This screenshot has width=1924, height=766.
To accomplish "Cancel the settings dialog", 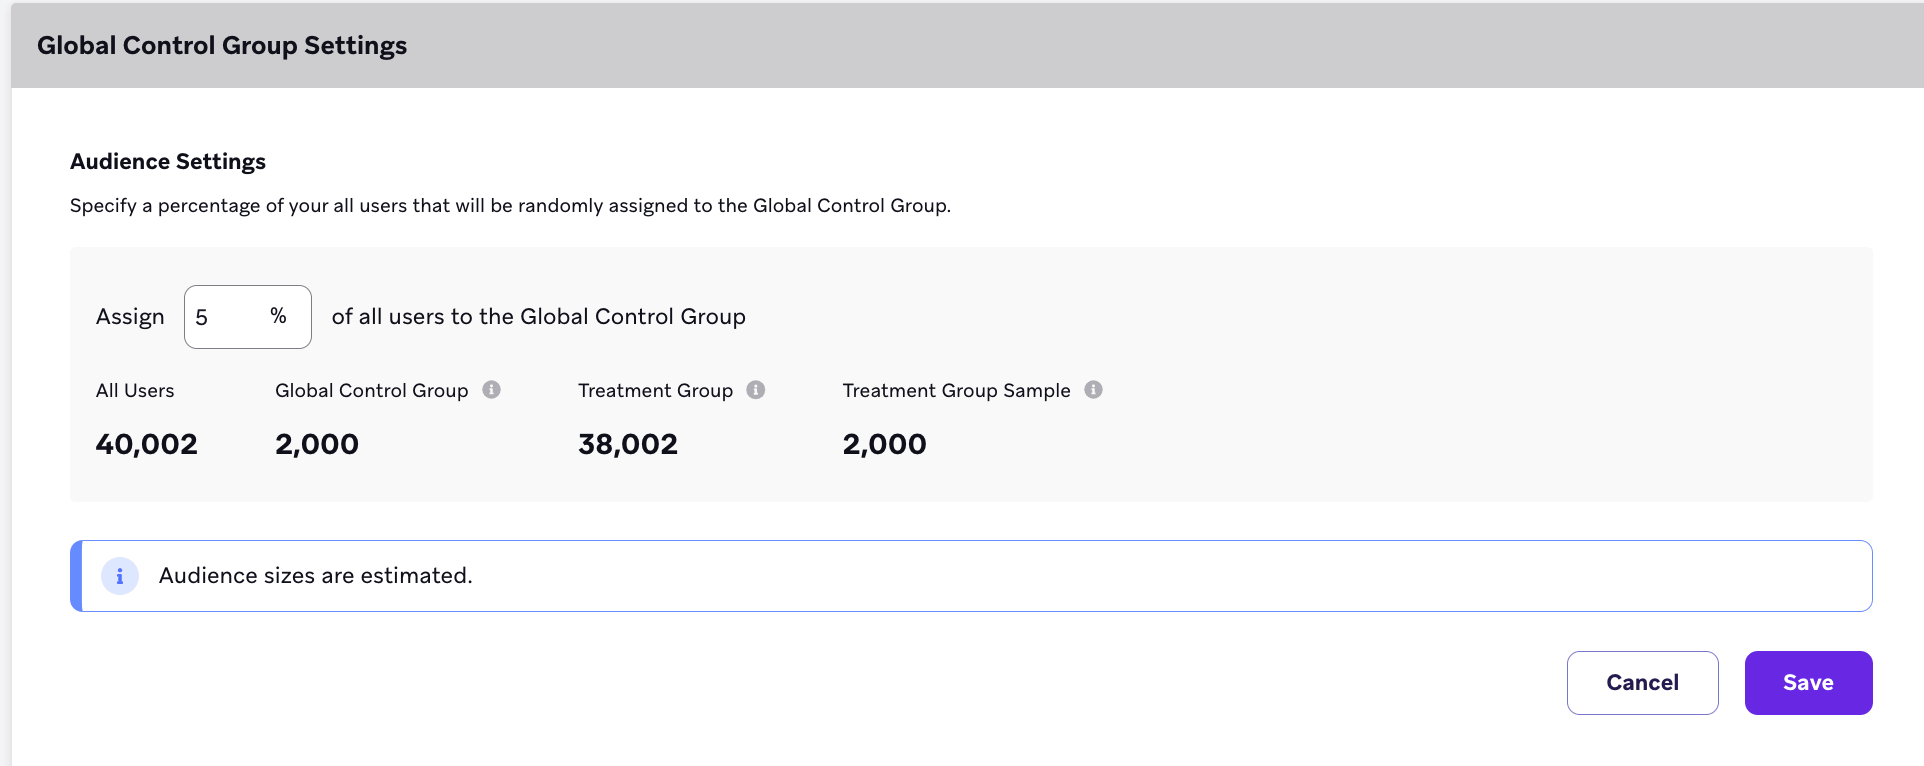I will [1642, 683].
